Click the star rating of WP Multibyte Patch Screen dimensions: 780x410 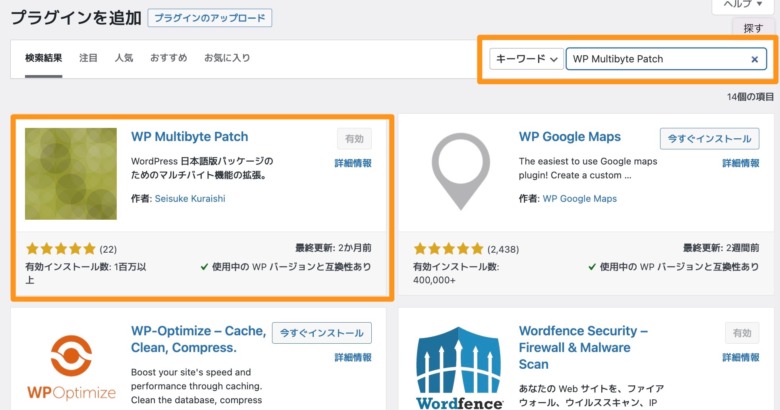(61, 248)
